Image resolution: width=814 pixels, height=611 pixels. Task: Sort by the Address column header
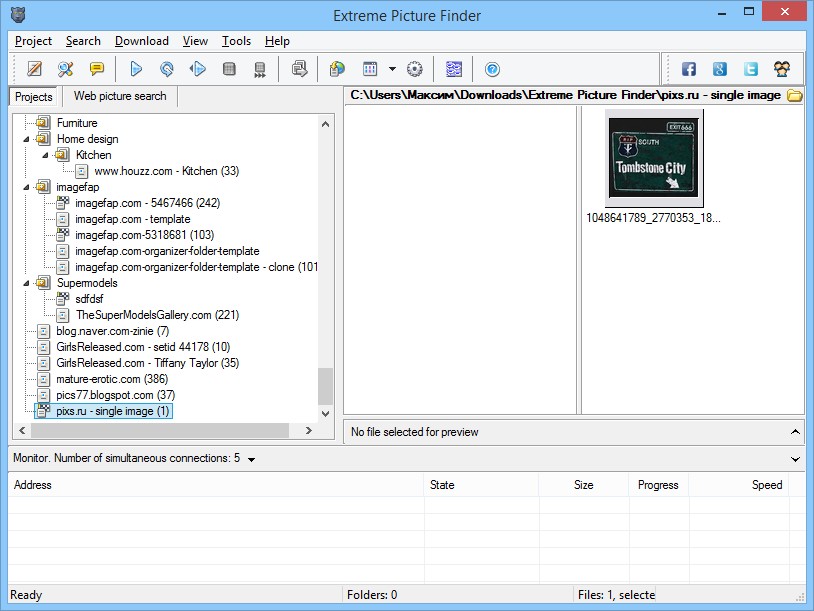pyautogui.click(x=216, y=485)
